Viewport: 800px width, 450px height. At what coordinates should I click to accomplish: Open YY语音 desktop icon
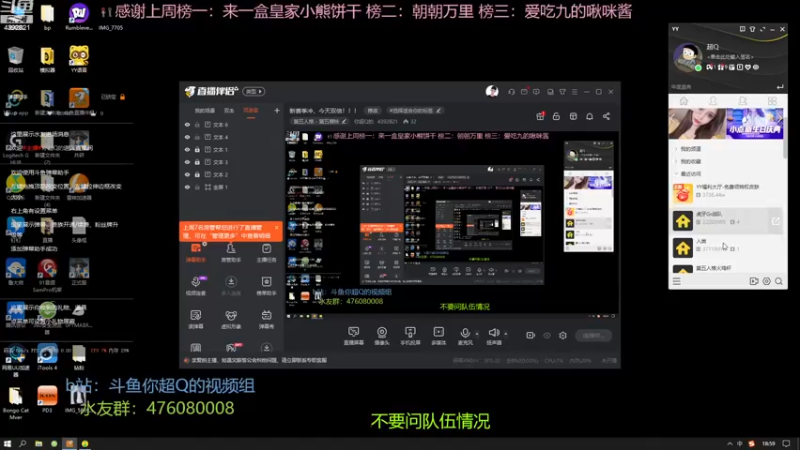(79, 59)
